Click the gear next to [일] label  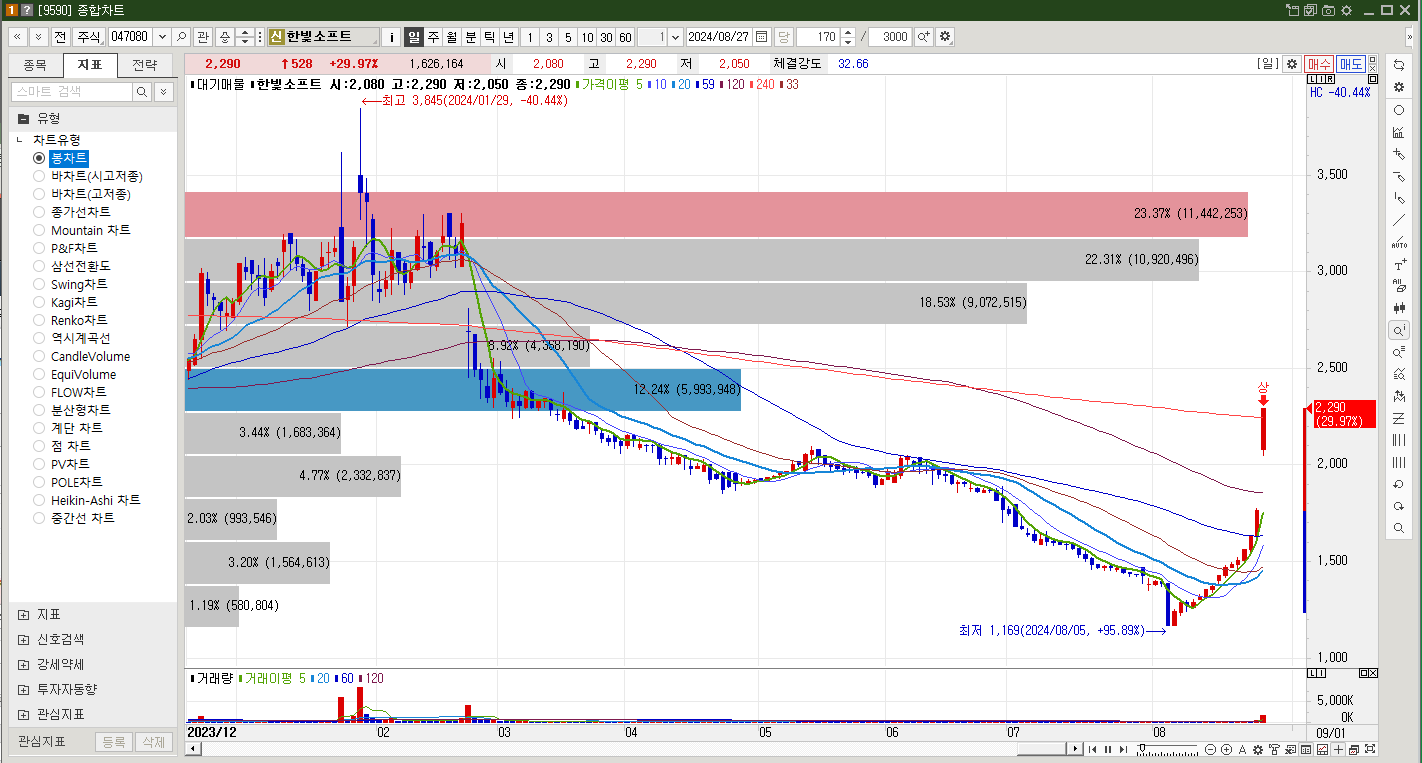coord(1292,63)
